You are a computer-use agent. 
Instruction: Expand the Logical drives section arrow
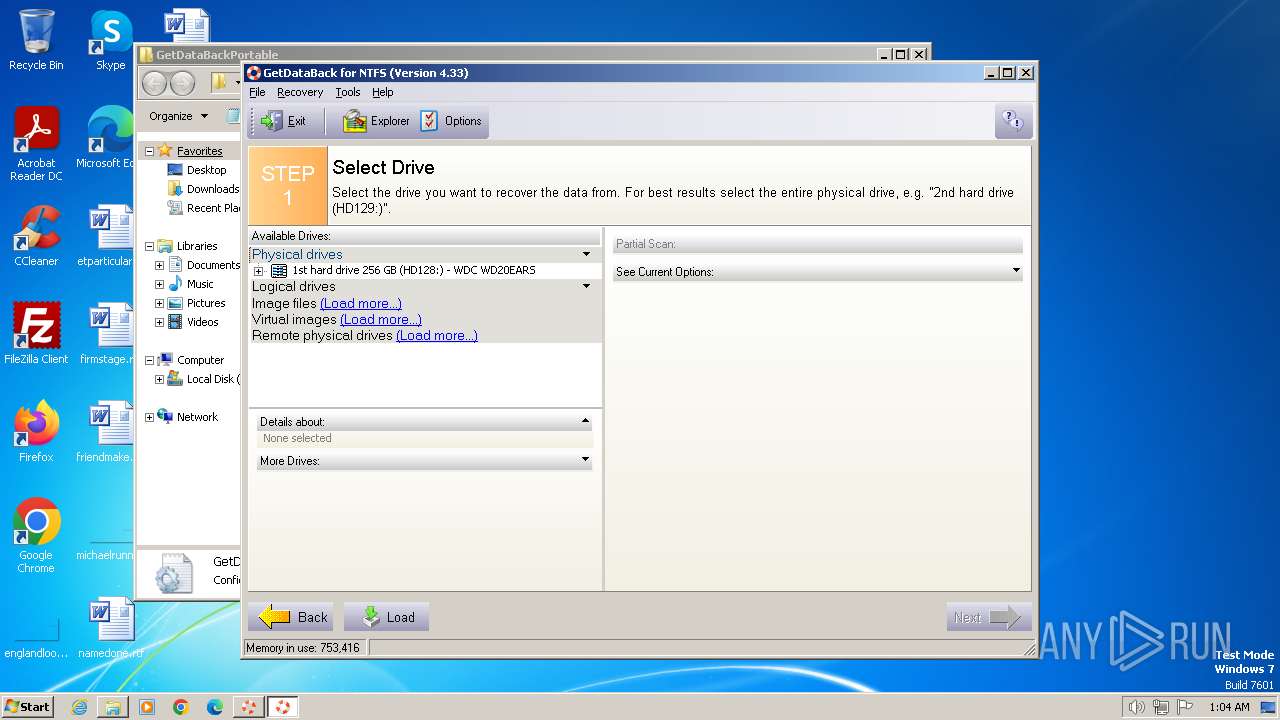coord(587,286)
